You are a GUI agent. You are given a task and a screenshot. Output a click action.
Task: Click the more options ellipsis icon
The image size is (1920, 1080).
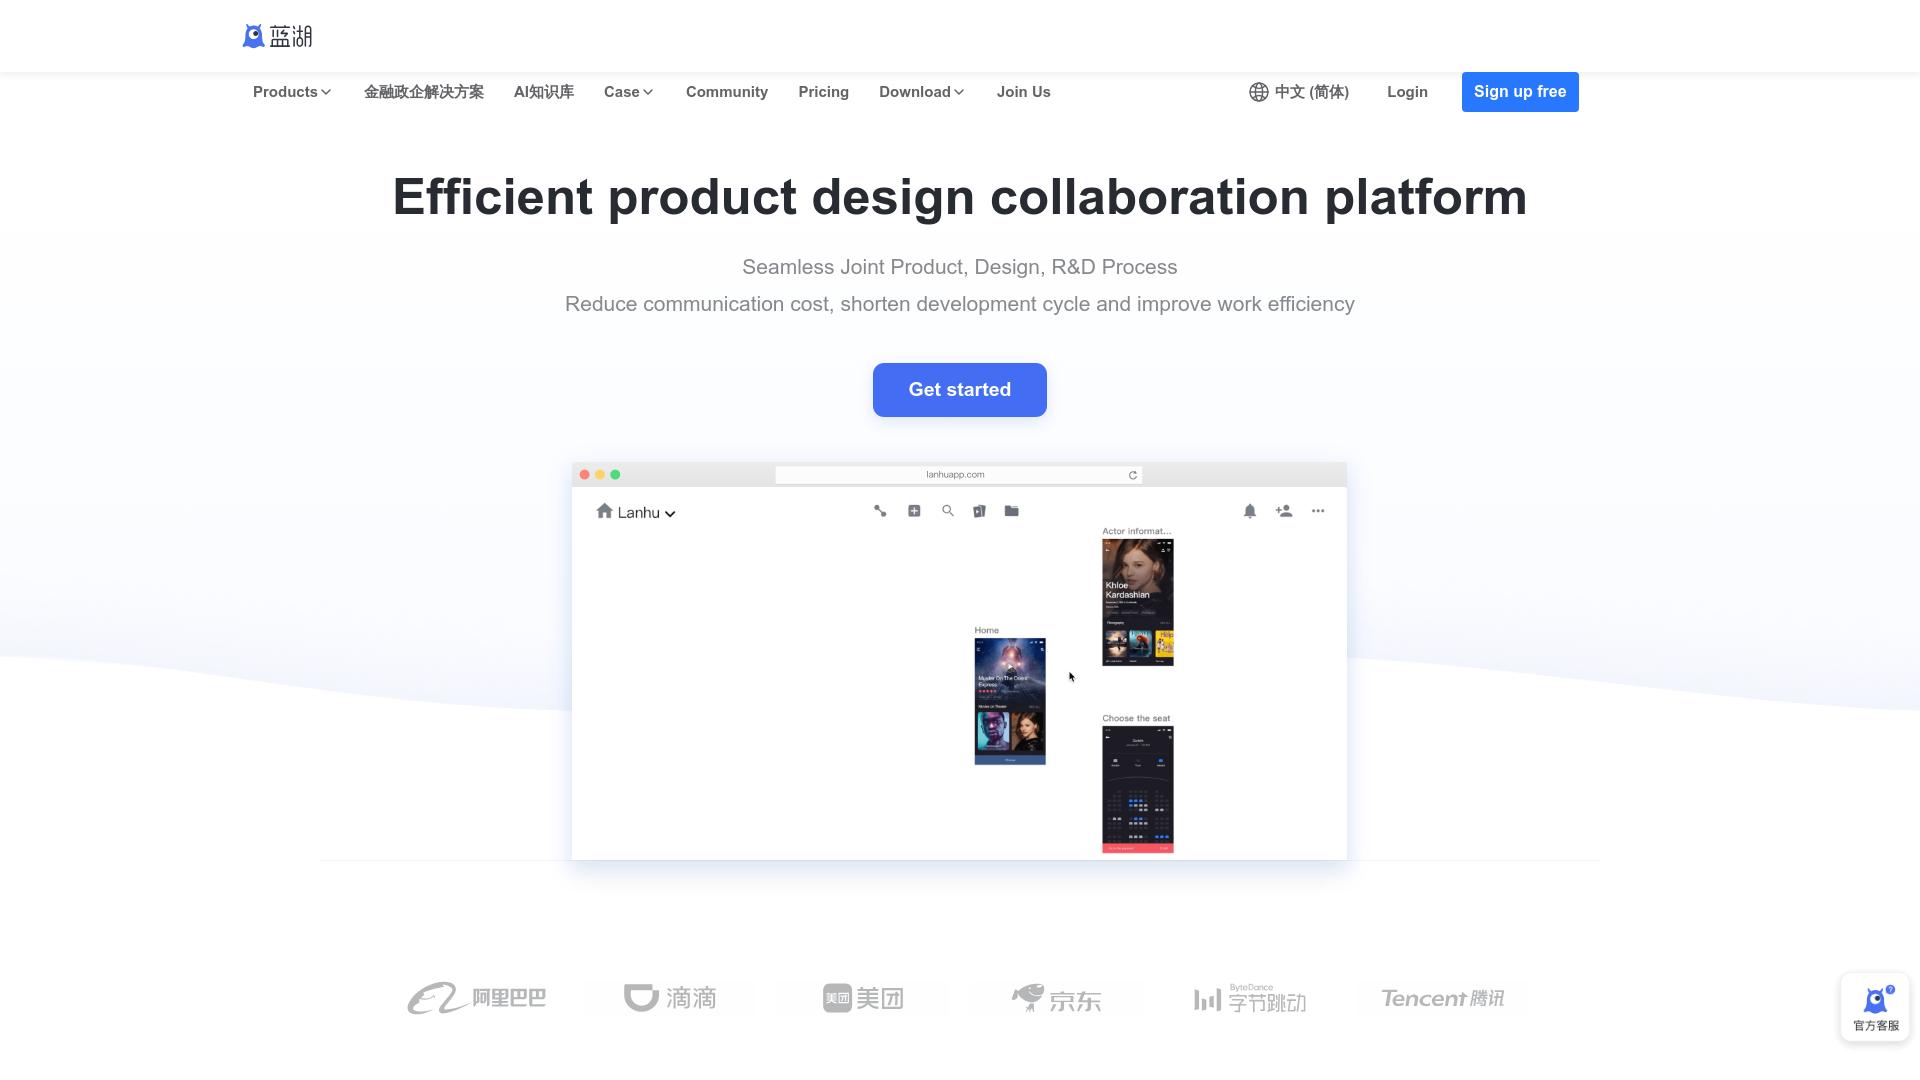[1317, 512]
